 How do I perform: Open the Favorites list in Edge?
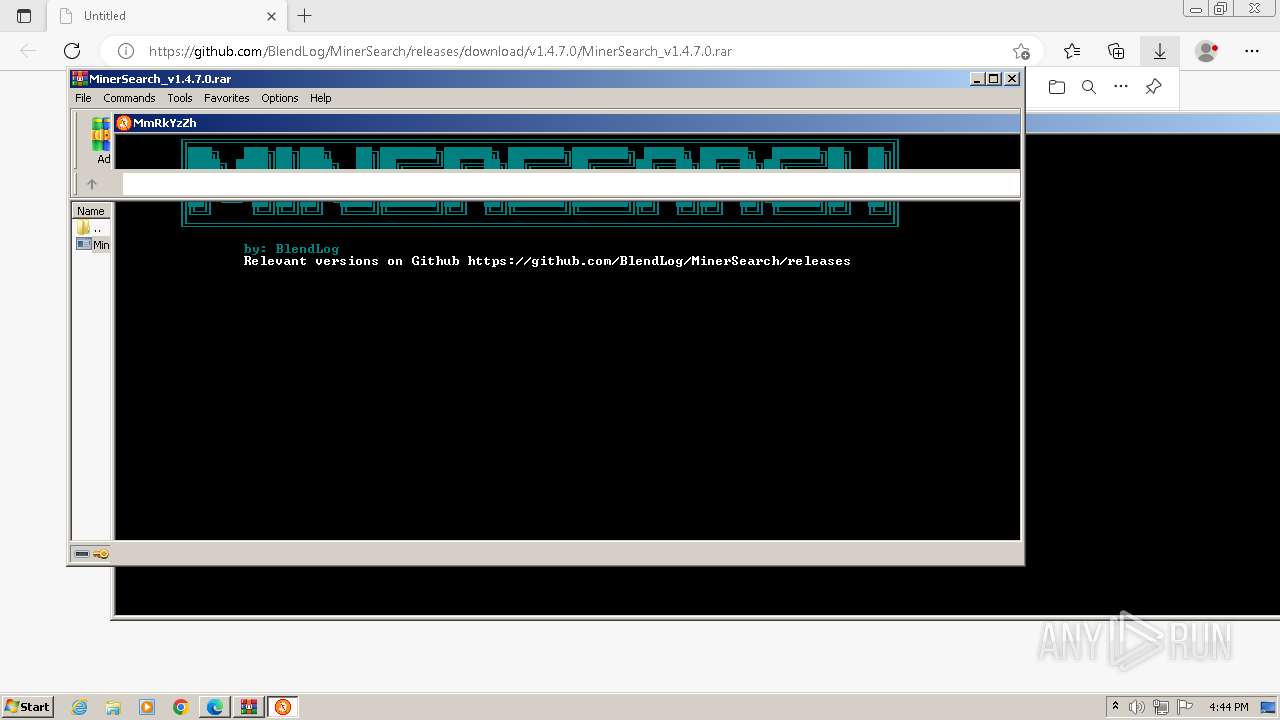click(1072, 51)
